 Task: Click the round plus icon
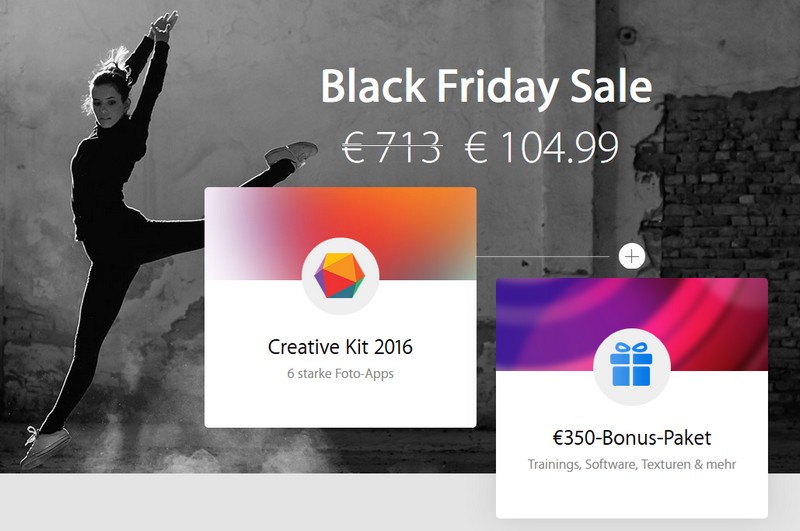pyautogui.click(x=632, y=256)
